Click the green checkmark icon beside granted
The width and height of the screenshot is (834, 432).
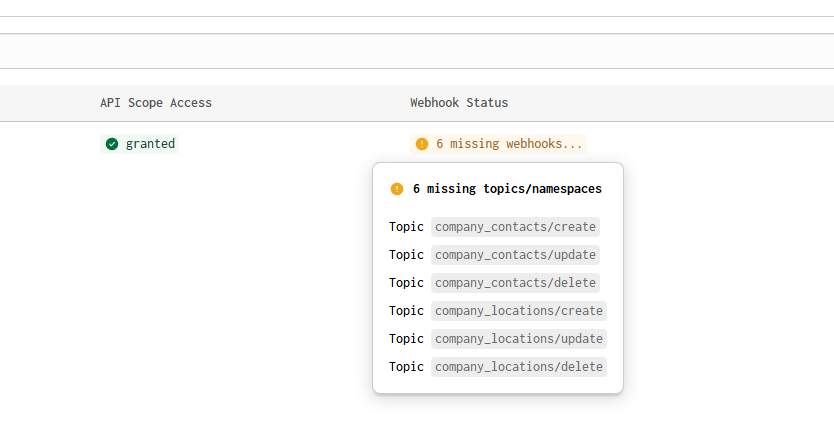tap(112, 144)
